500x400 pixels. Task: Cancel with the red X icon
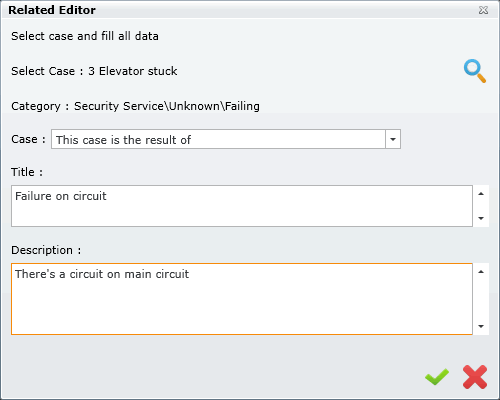475,377
